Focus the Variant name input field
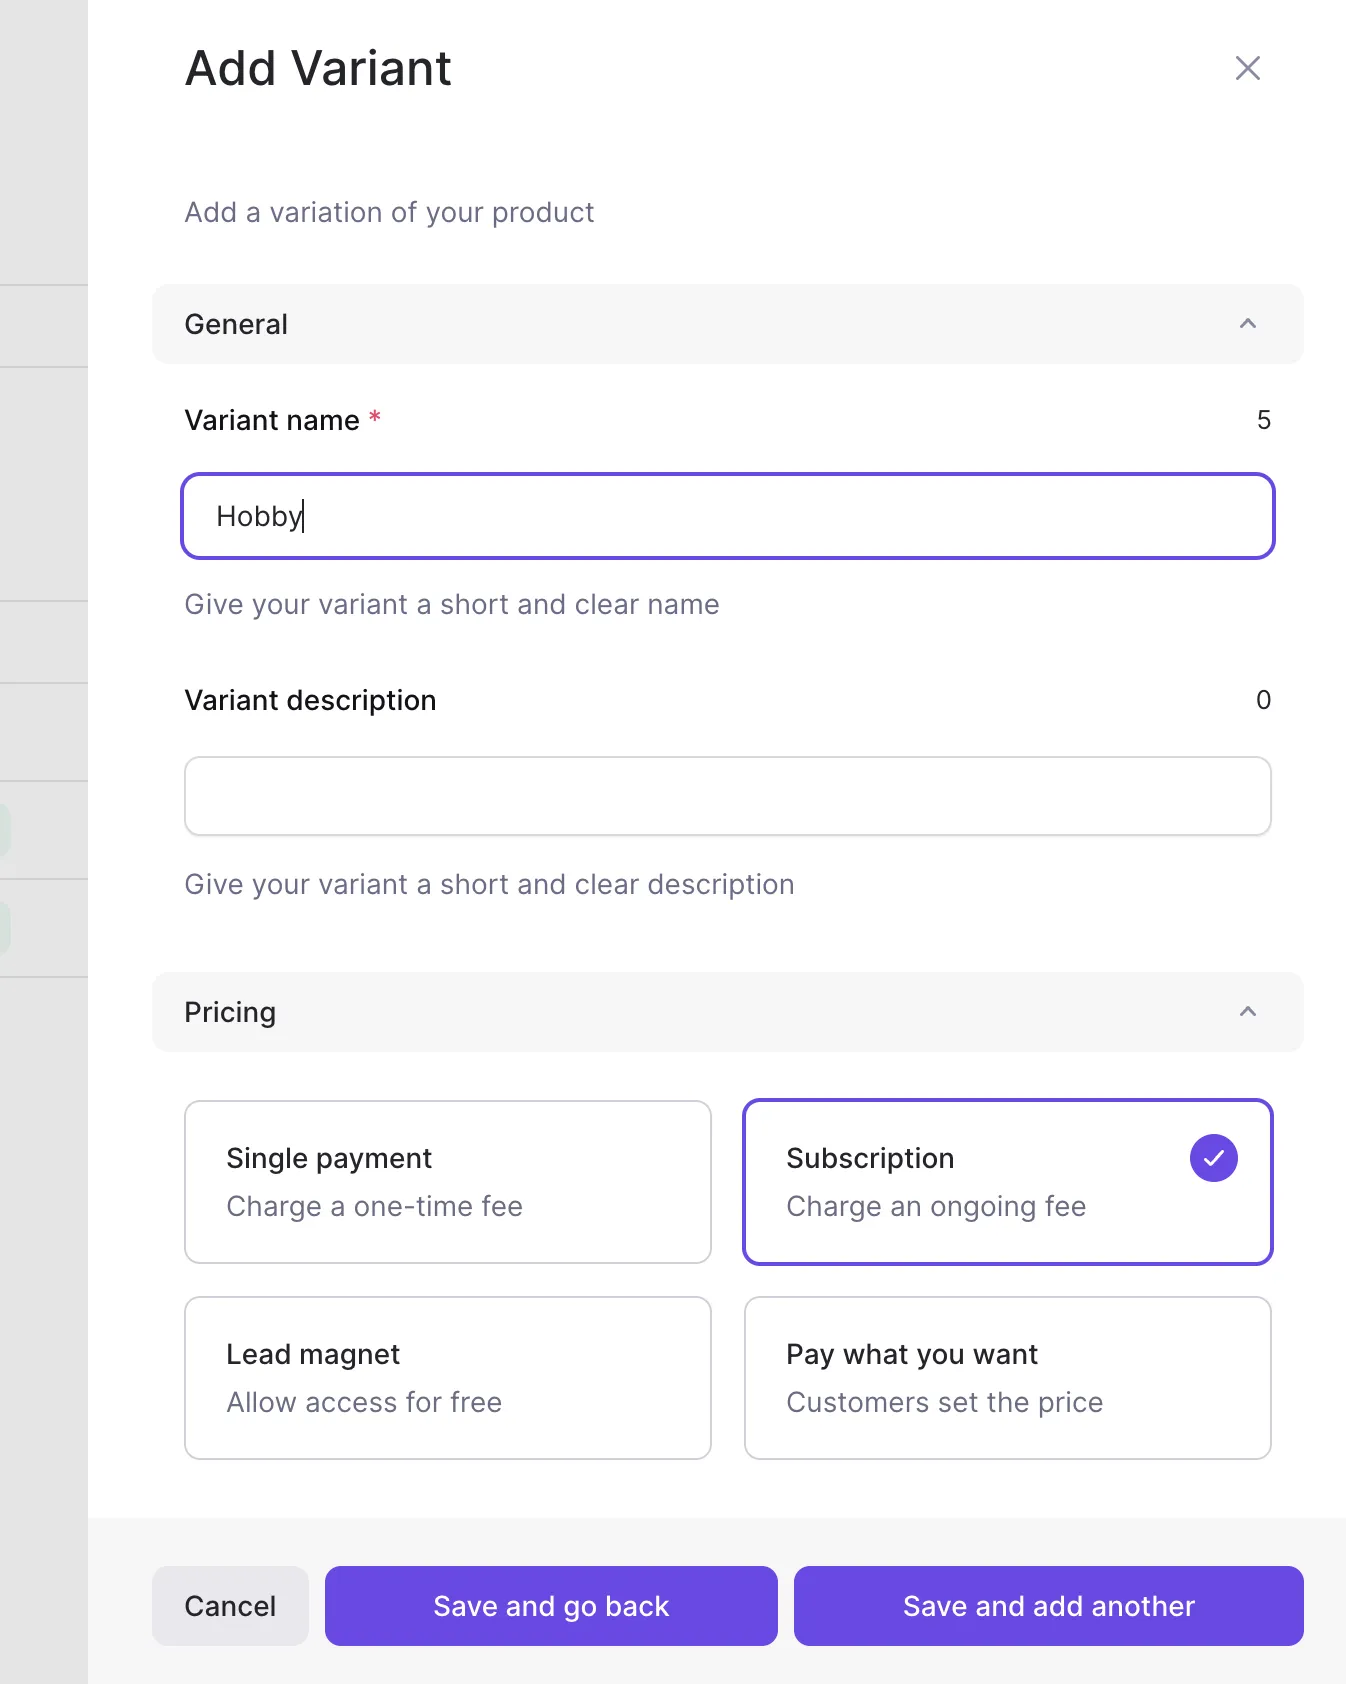1346x1684 pixels. coord(727,516)
